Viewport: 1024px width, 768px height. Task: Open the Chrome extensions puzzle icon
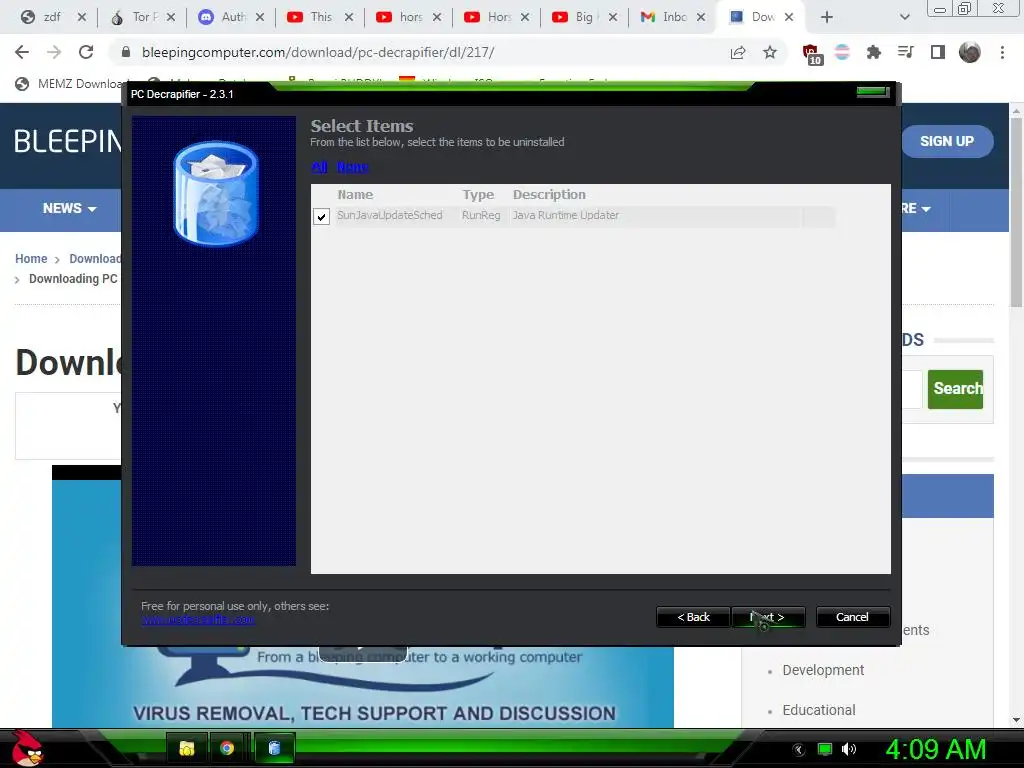click(874, 52)
